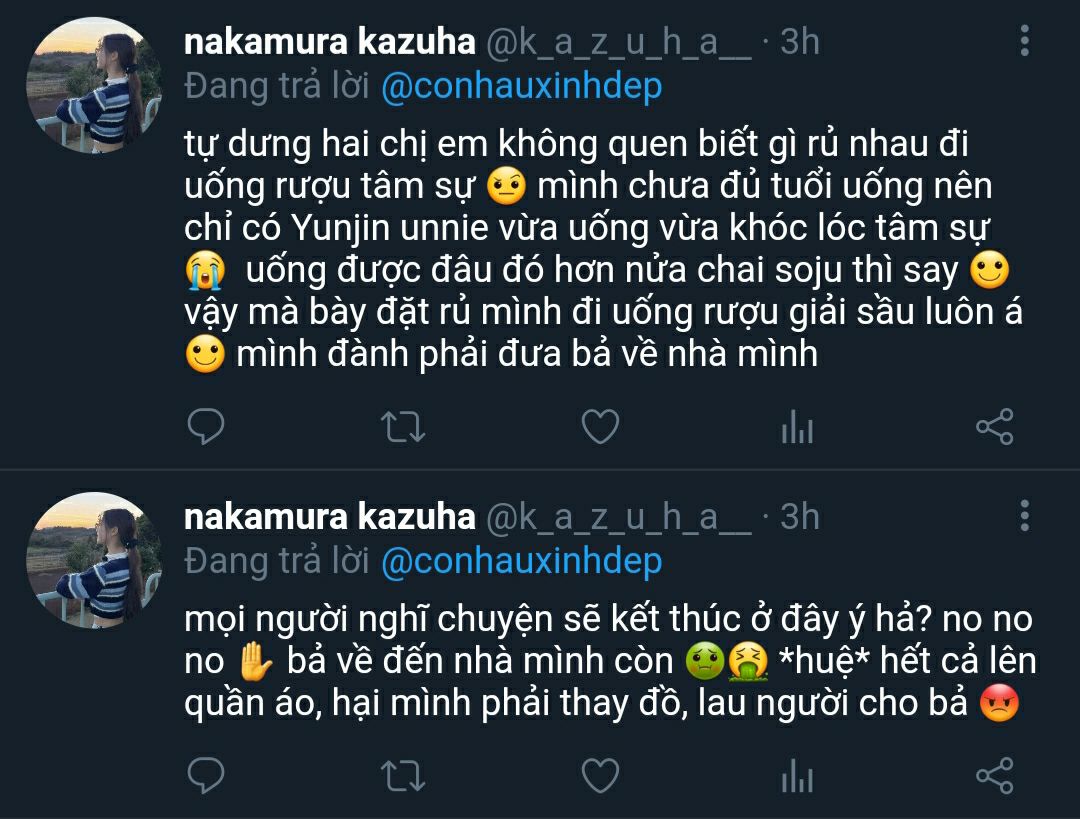Click nakamura kazuha name on first tweet
Image resolution: width=1080 pixels, height=819 pixels.
330,41
